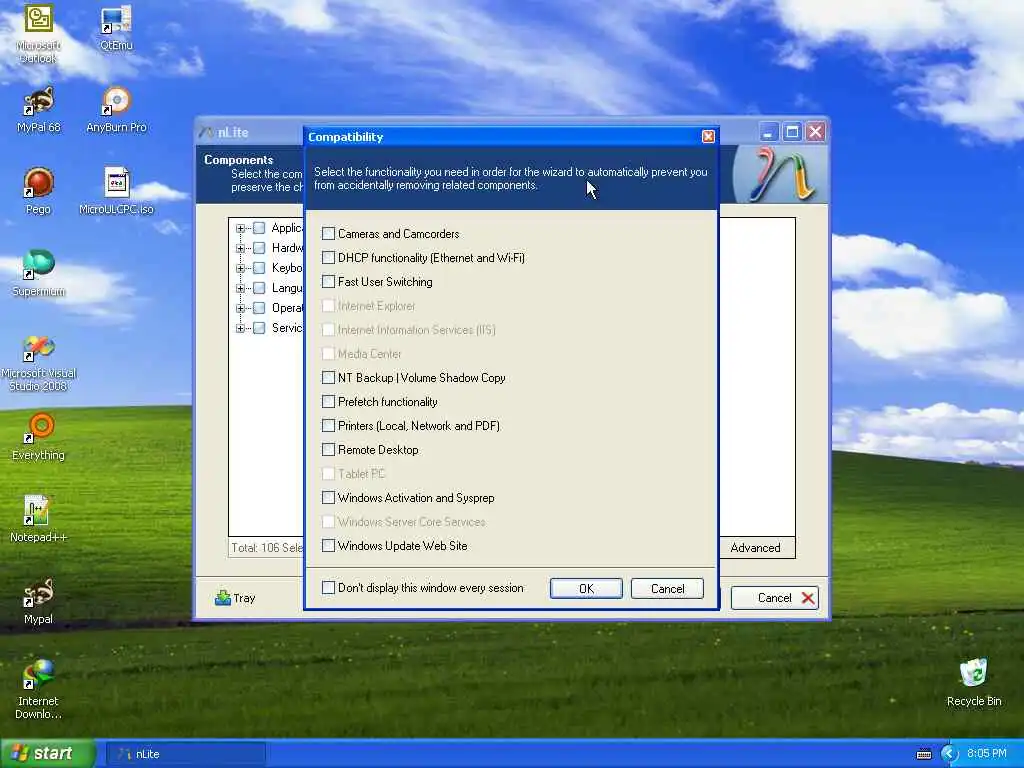Viewport: 1024px width, 768px height.
Task: Check DHCP functionality (Ethernet and Wi-Fi)
Action: (x=328, y=258)
